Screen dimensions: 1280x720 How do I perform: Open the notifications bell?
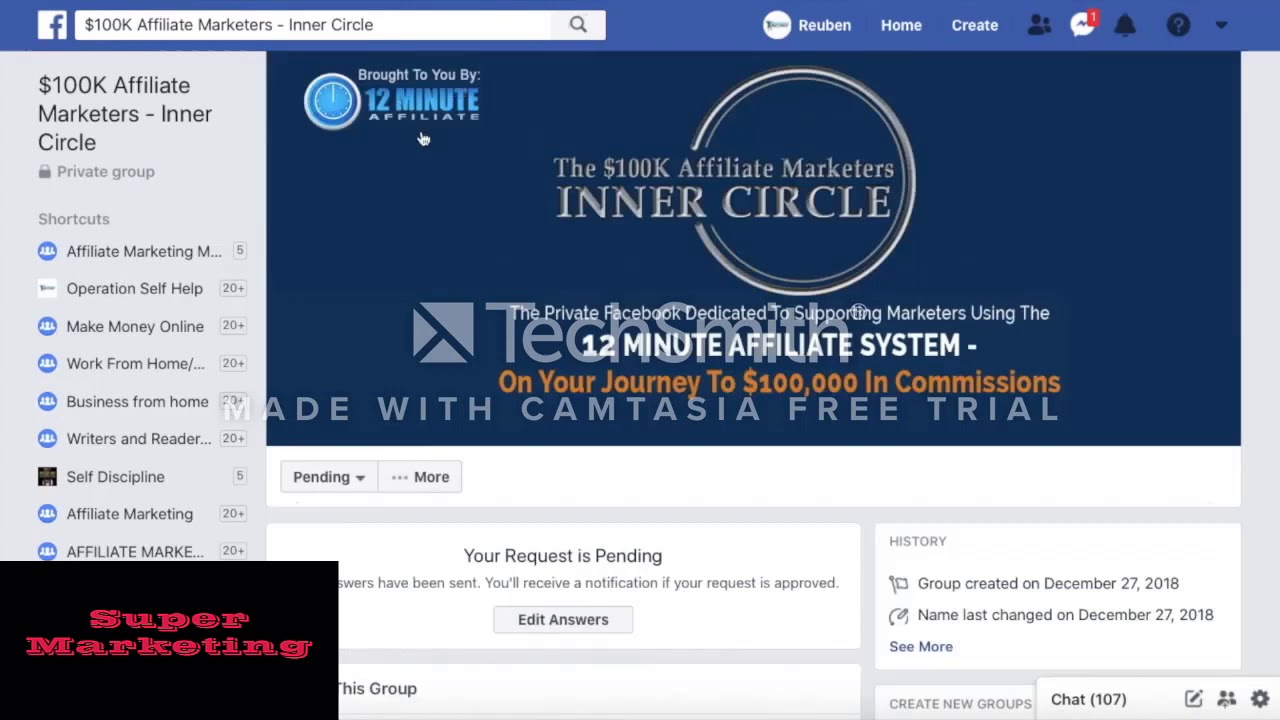point(1125,25)
